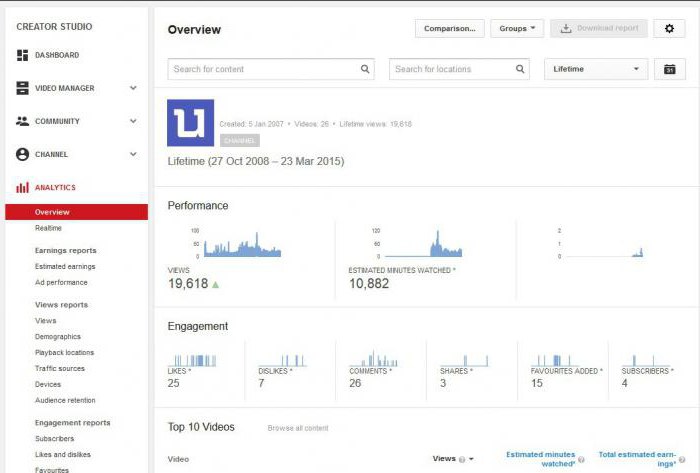Open the Favourites added chart
The image size is (700, 473).
[x=555, y=360]
